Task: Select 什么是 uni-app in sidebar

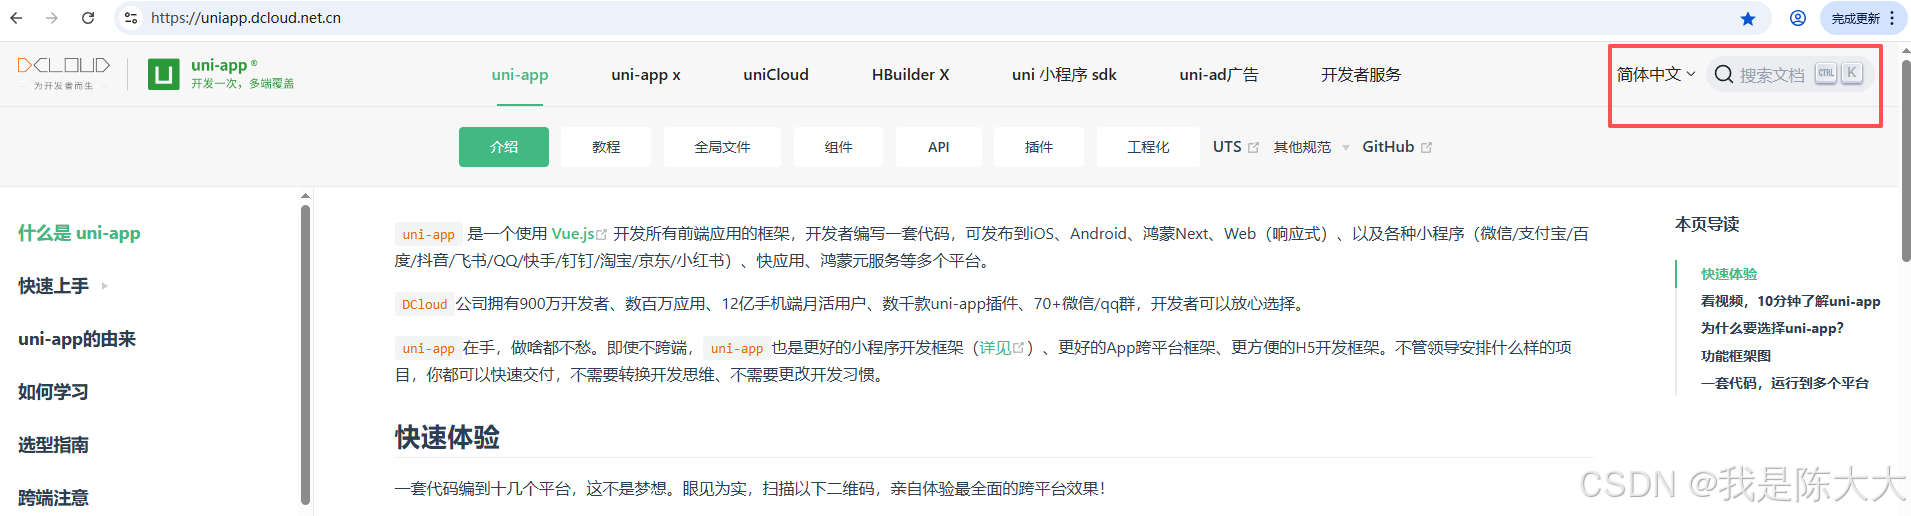Action: (79, 233)
